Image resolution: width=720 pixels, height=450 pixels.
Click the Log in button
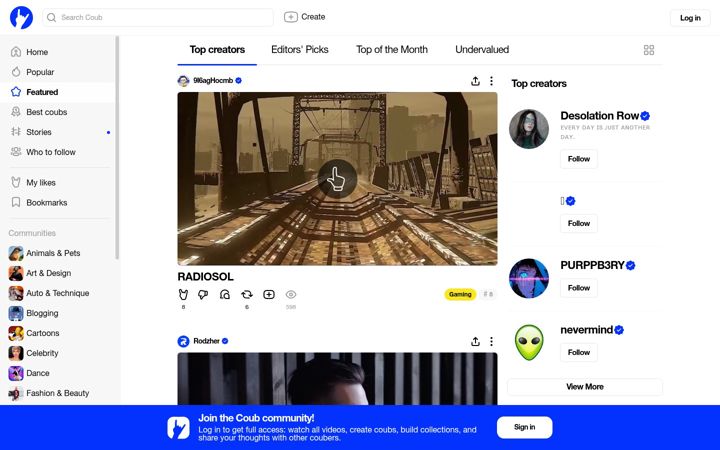click(x=690, y=18)
